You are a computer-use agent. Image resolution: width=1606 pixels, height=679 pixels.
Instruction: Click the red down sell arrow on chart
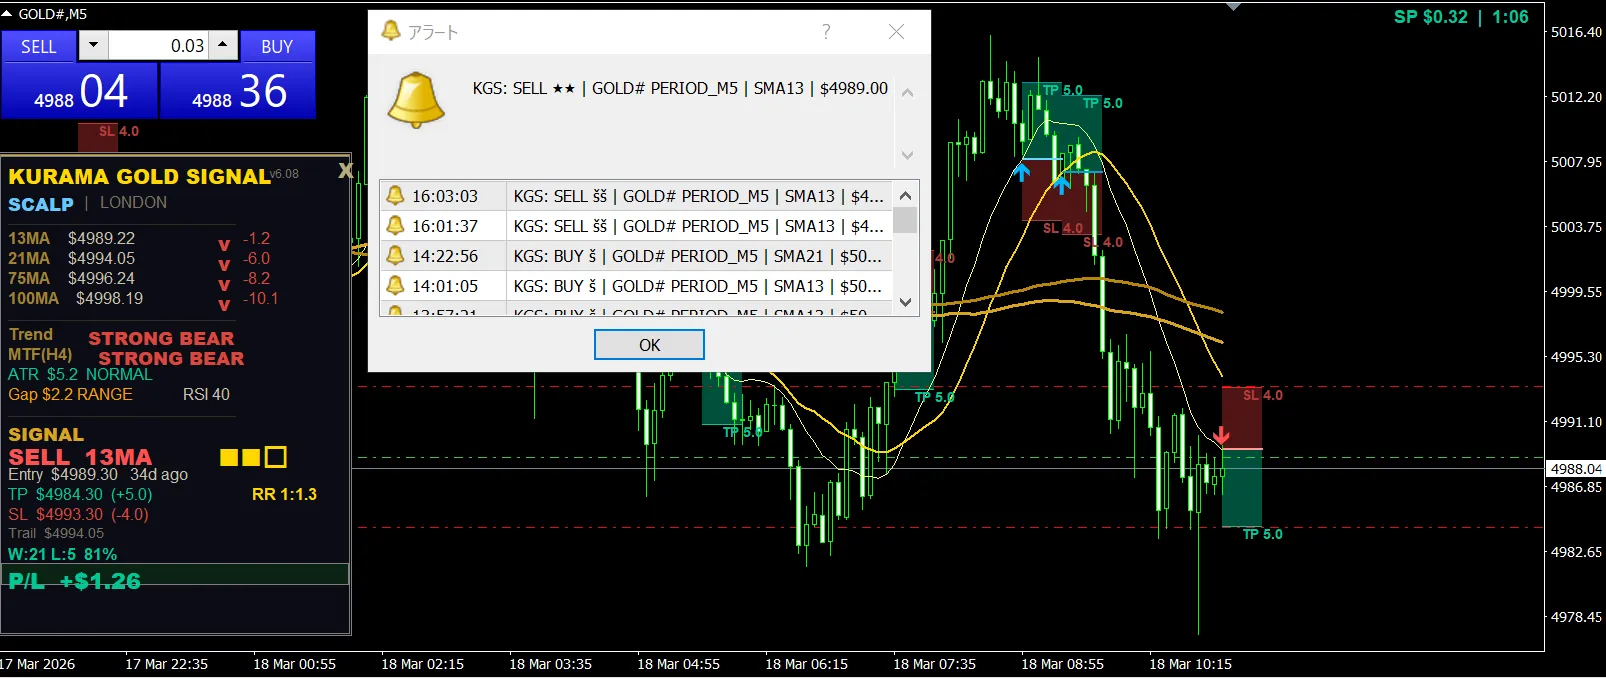[x=1221, y=436]
